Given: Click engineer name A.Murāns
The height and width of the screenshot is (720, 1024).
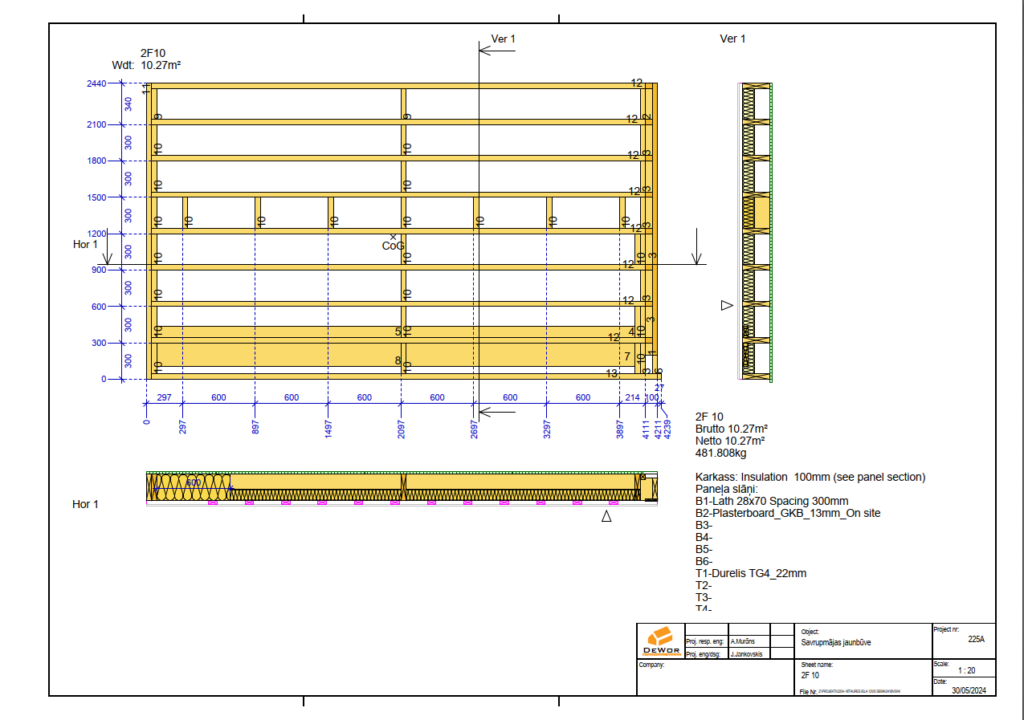Looking at the screenshot, I should (x=741, y=640).
